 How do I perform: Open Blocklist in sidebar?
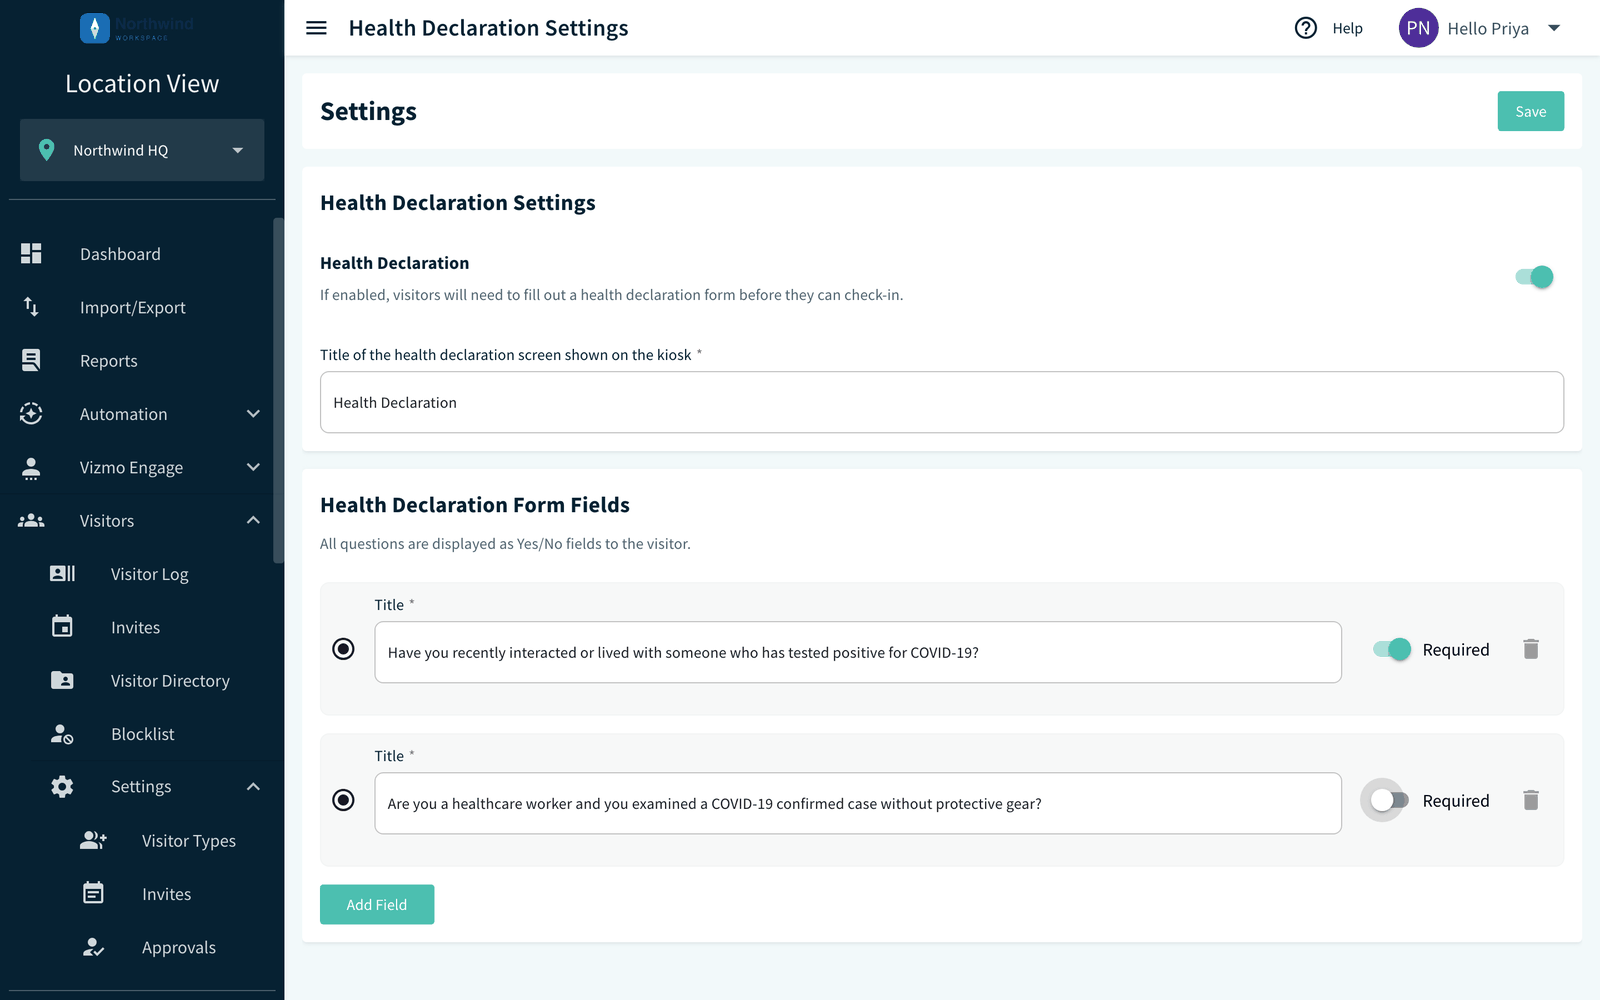click(x=143, y=734)
